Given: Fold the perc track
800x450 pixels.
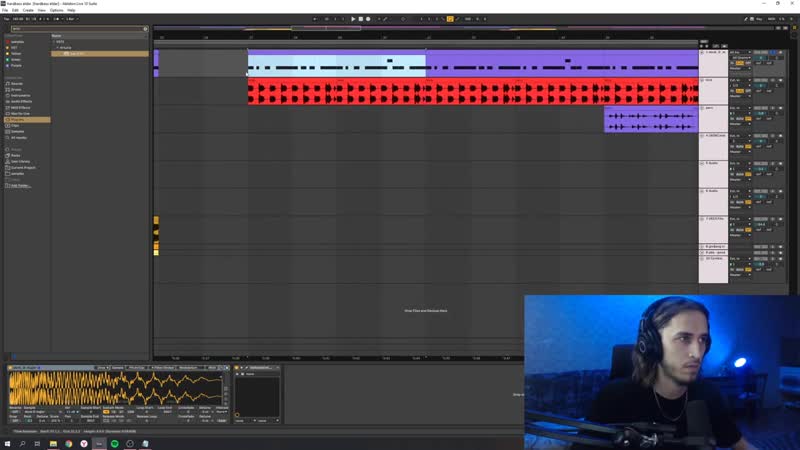Looking at the screenshot, I should [x=702, y=108].
